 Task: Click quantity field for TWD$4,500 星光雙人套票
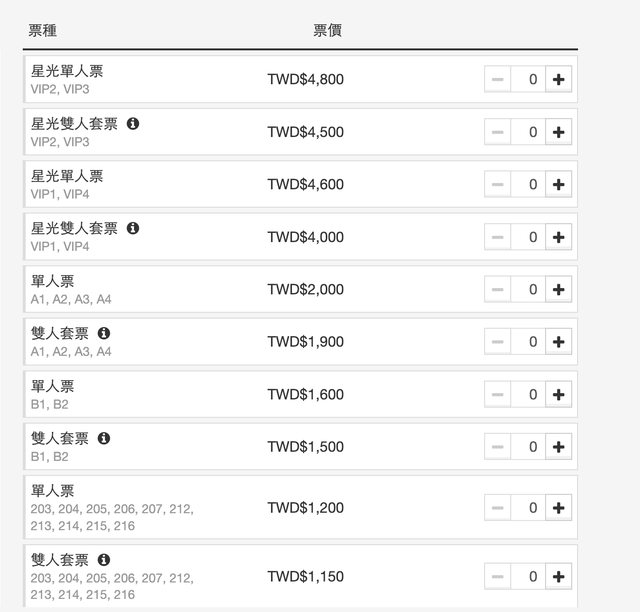528,132
